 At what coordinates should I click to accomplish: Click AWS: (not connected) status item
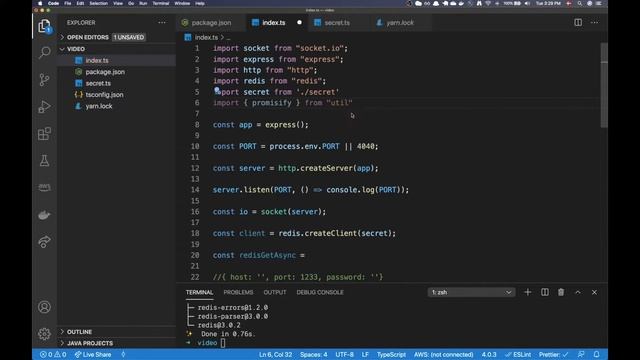tap(443, 354)
